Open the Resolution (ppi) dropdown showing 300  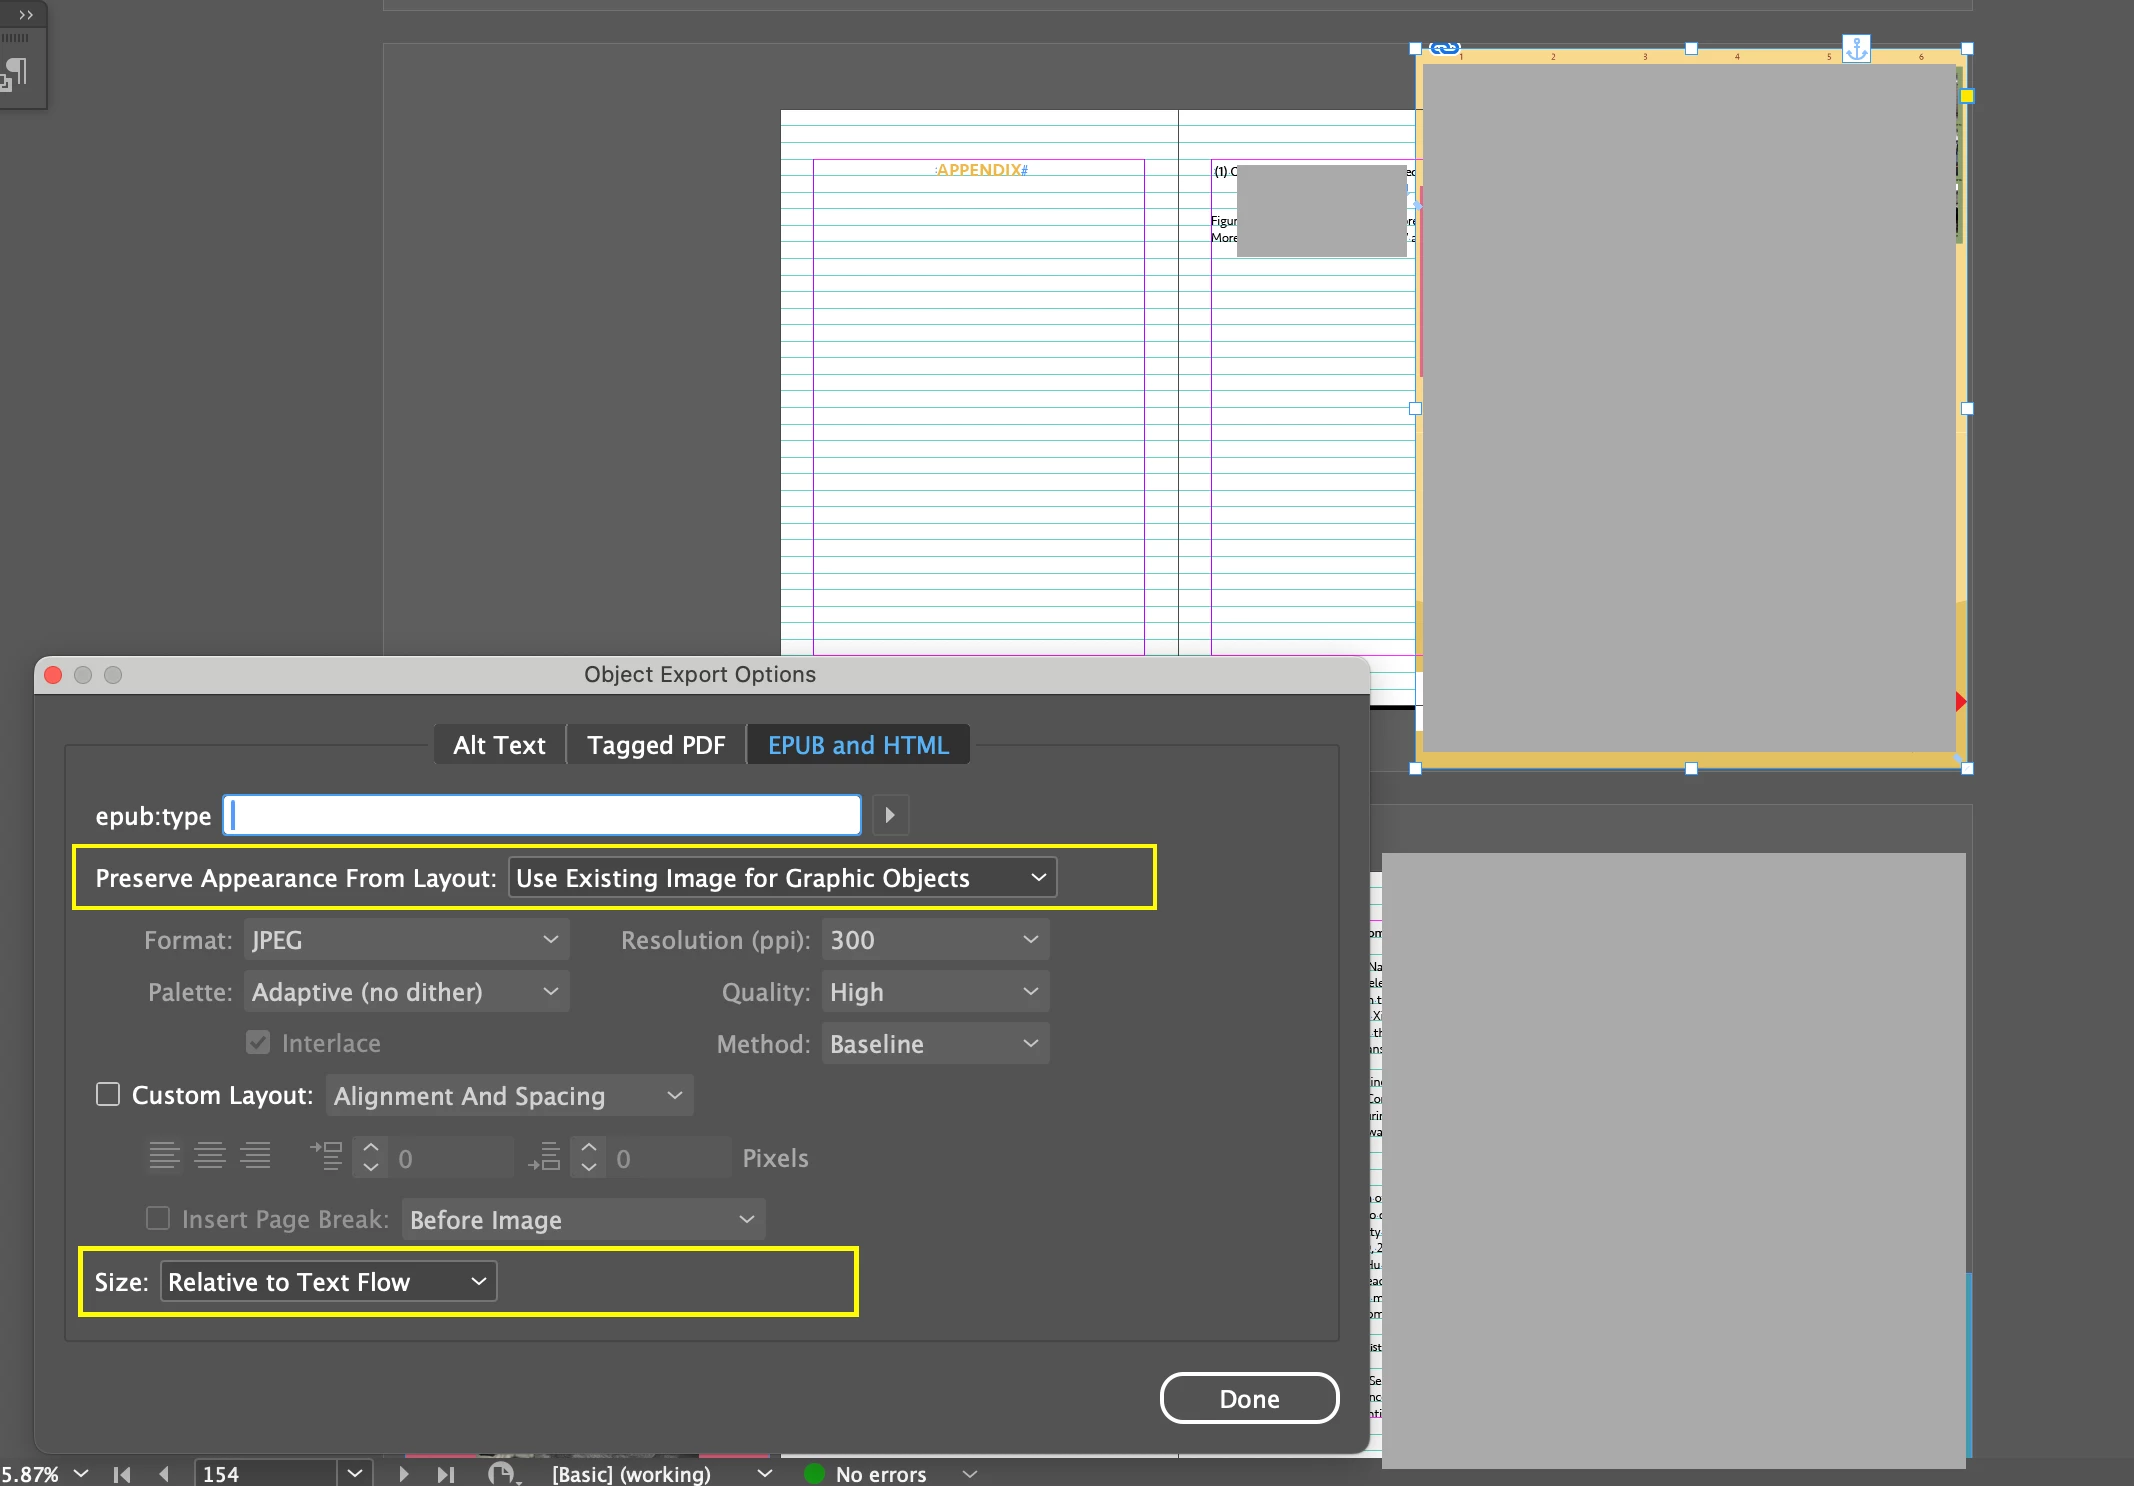pyautogui.click(x=934, y=940)
